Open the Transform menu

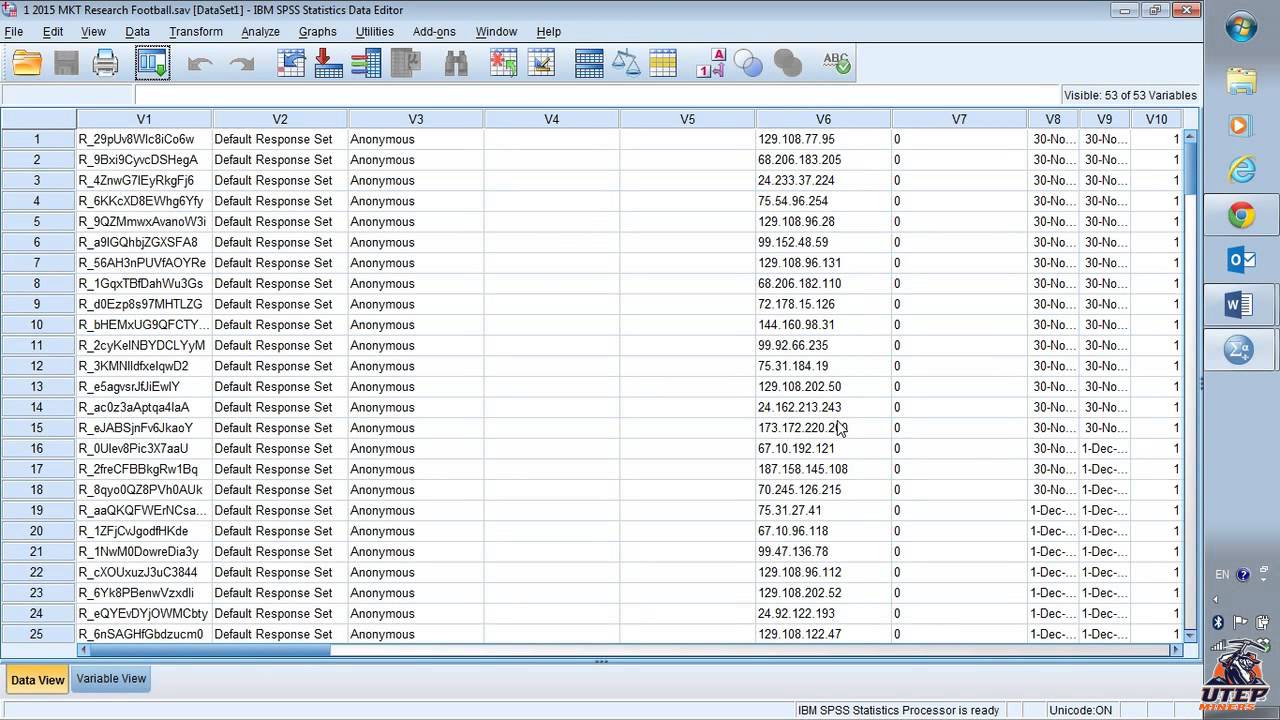point(196,31)
